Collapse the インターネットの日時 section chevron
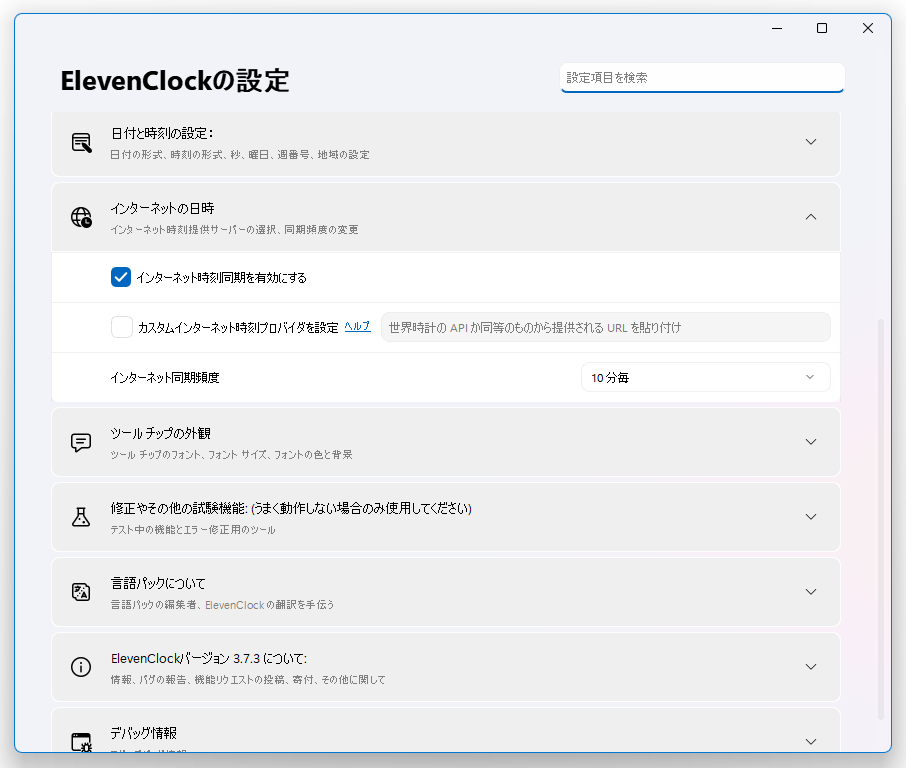Viewport: 906px width, 768px height. coord(811,217)
